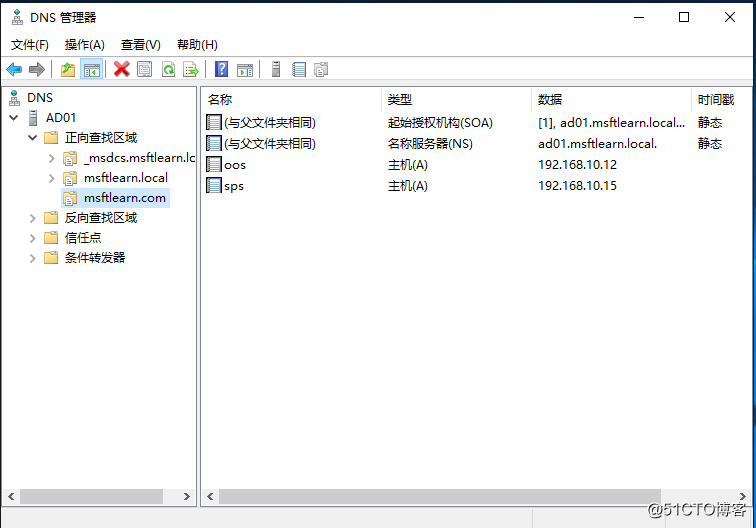Image resolution: width=756 pixels, height=528 pixels.
Task: Expand the 条件转发器 node
Action: 32,258
